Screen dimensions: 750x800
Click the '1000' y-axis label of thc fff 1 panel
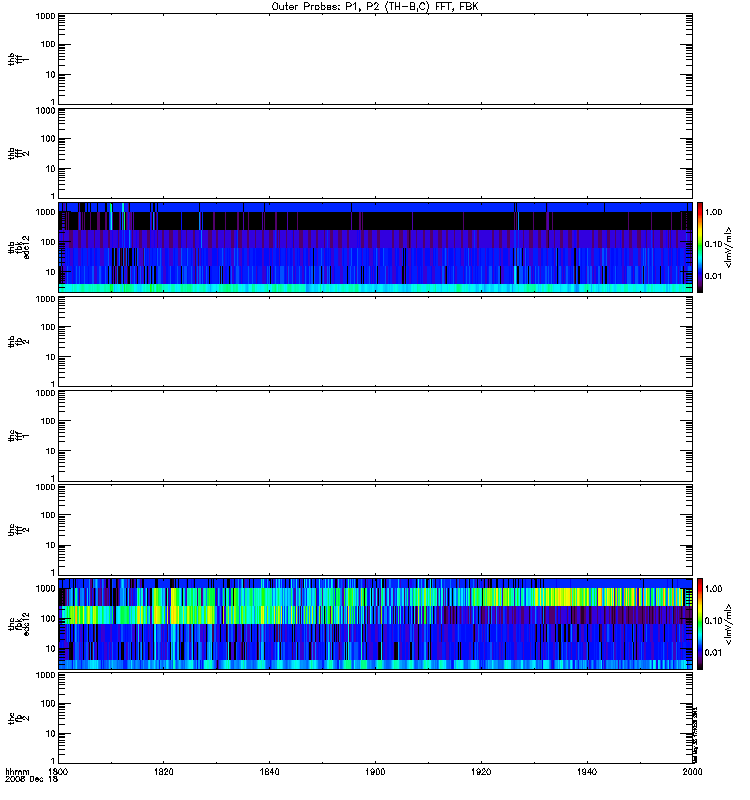(x=45, y=393)
